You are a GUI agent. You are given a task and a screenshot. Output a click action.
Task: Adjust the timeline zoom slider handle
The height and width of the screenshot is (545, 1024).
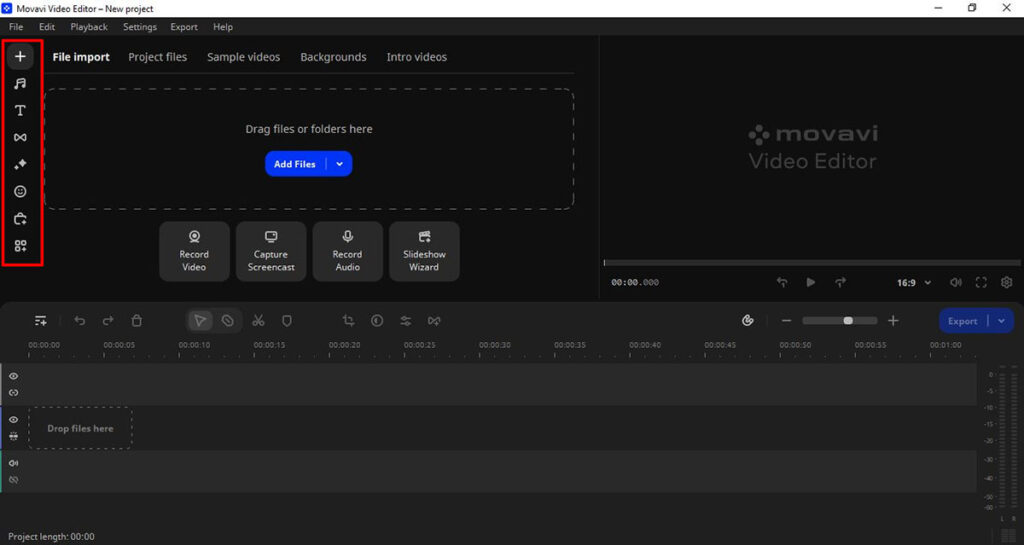[848, 320]
